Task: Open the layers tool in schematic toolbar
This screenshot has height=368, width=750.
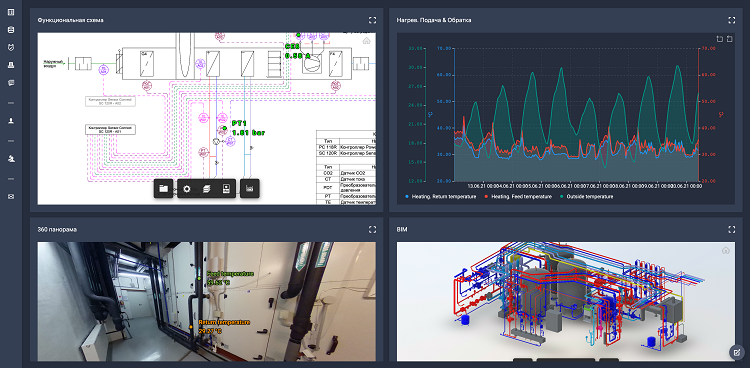Action: click(207, 189)
